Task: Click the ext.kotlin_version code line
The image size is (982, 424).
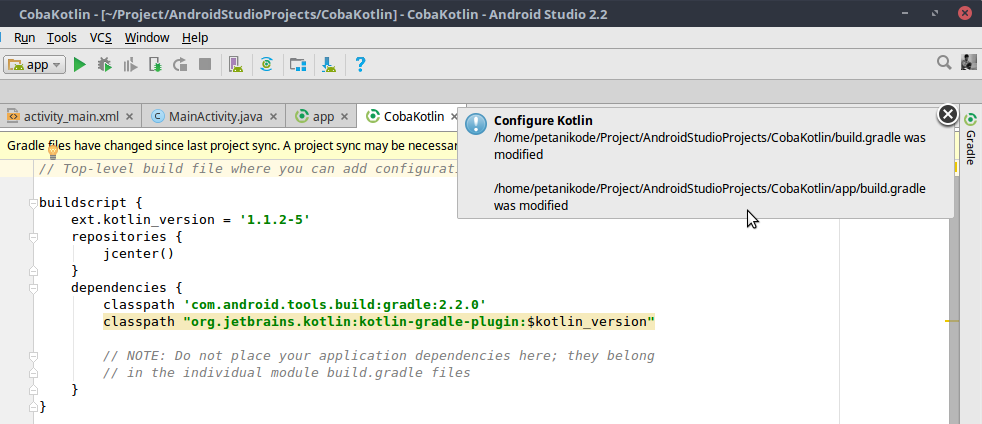Action: (191, 220)
